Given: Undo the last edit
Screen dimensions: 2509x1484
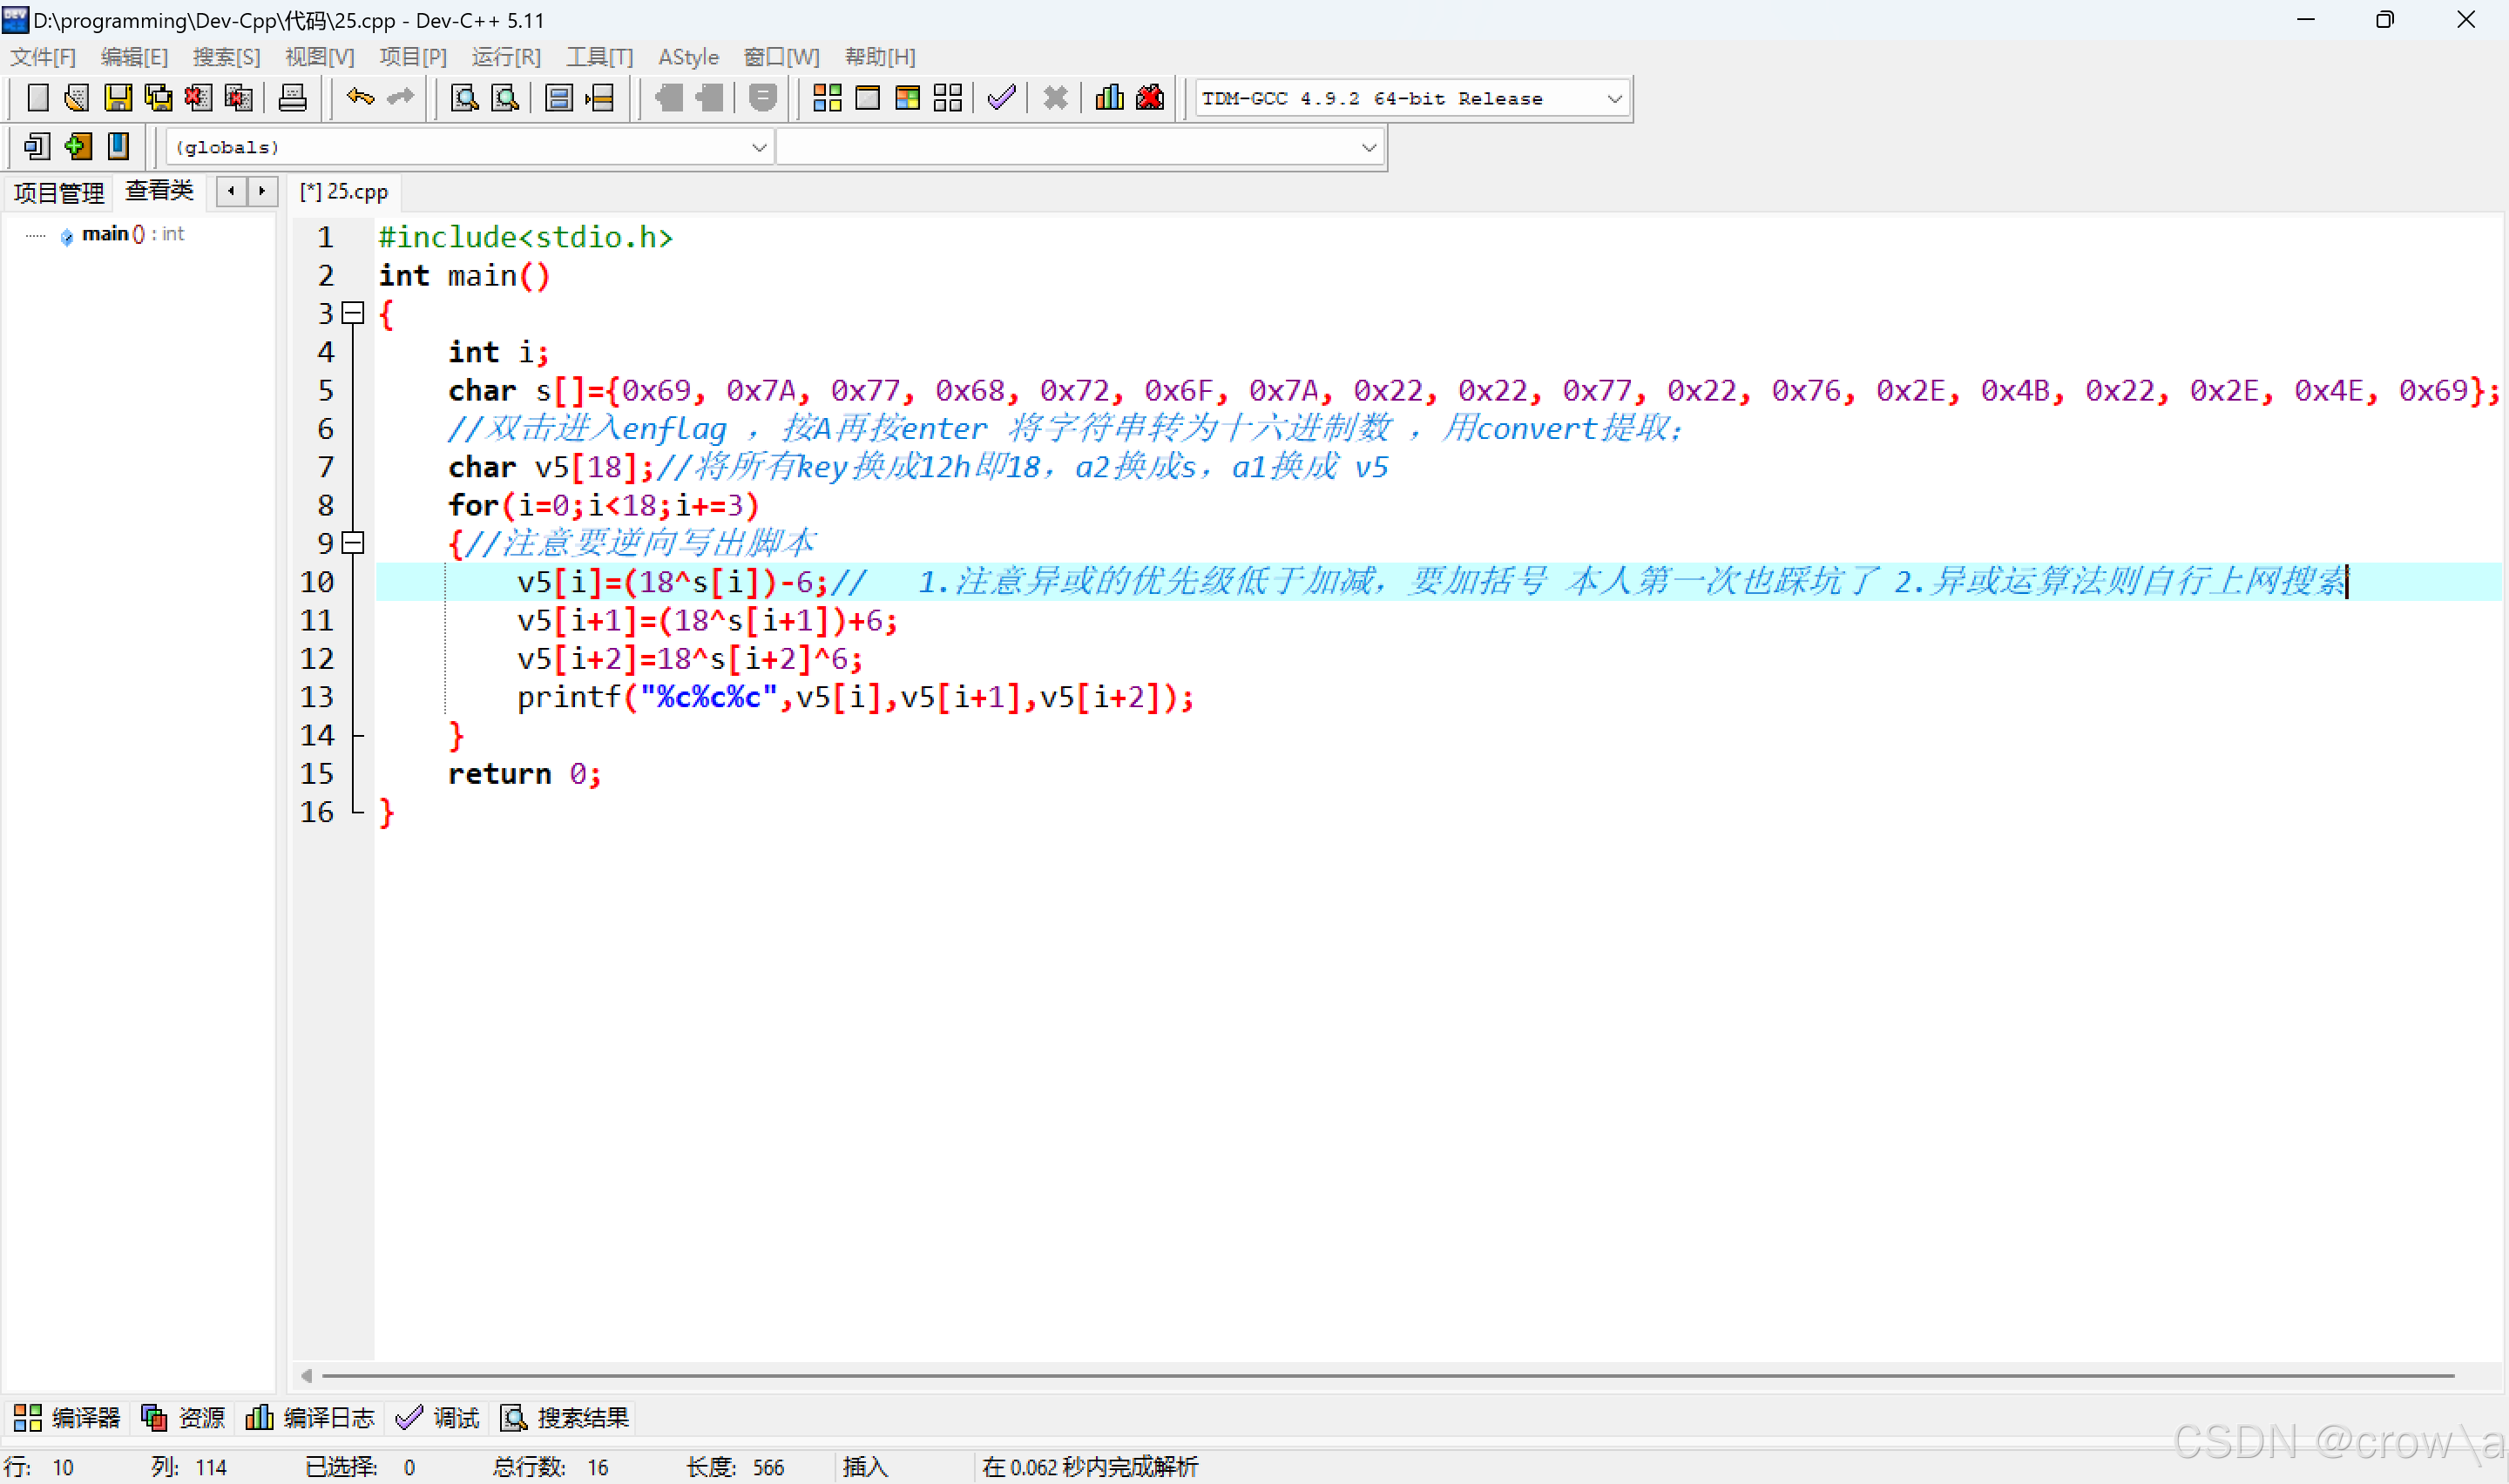Looking at the screenshot, I should pos(360,97).
